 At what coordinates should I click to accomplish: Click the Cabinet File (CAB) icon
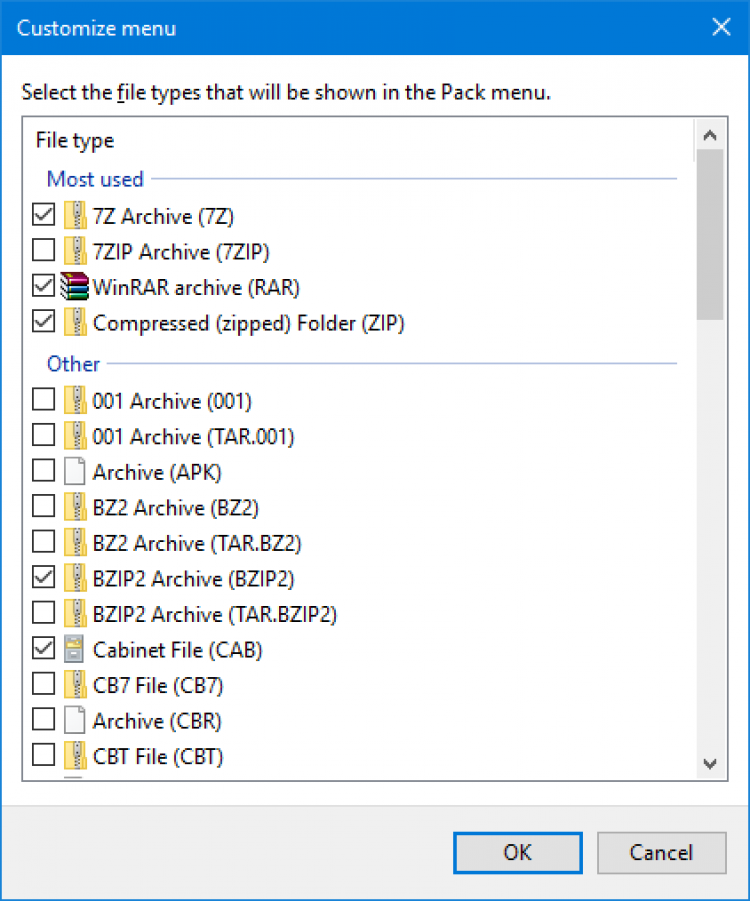[75, 650]
